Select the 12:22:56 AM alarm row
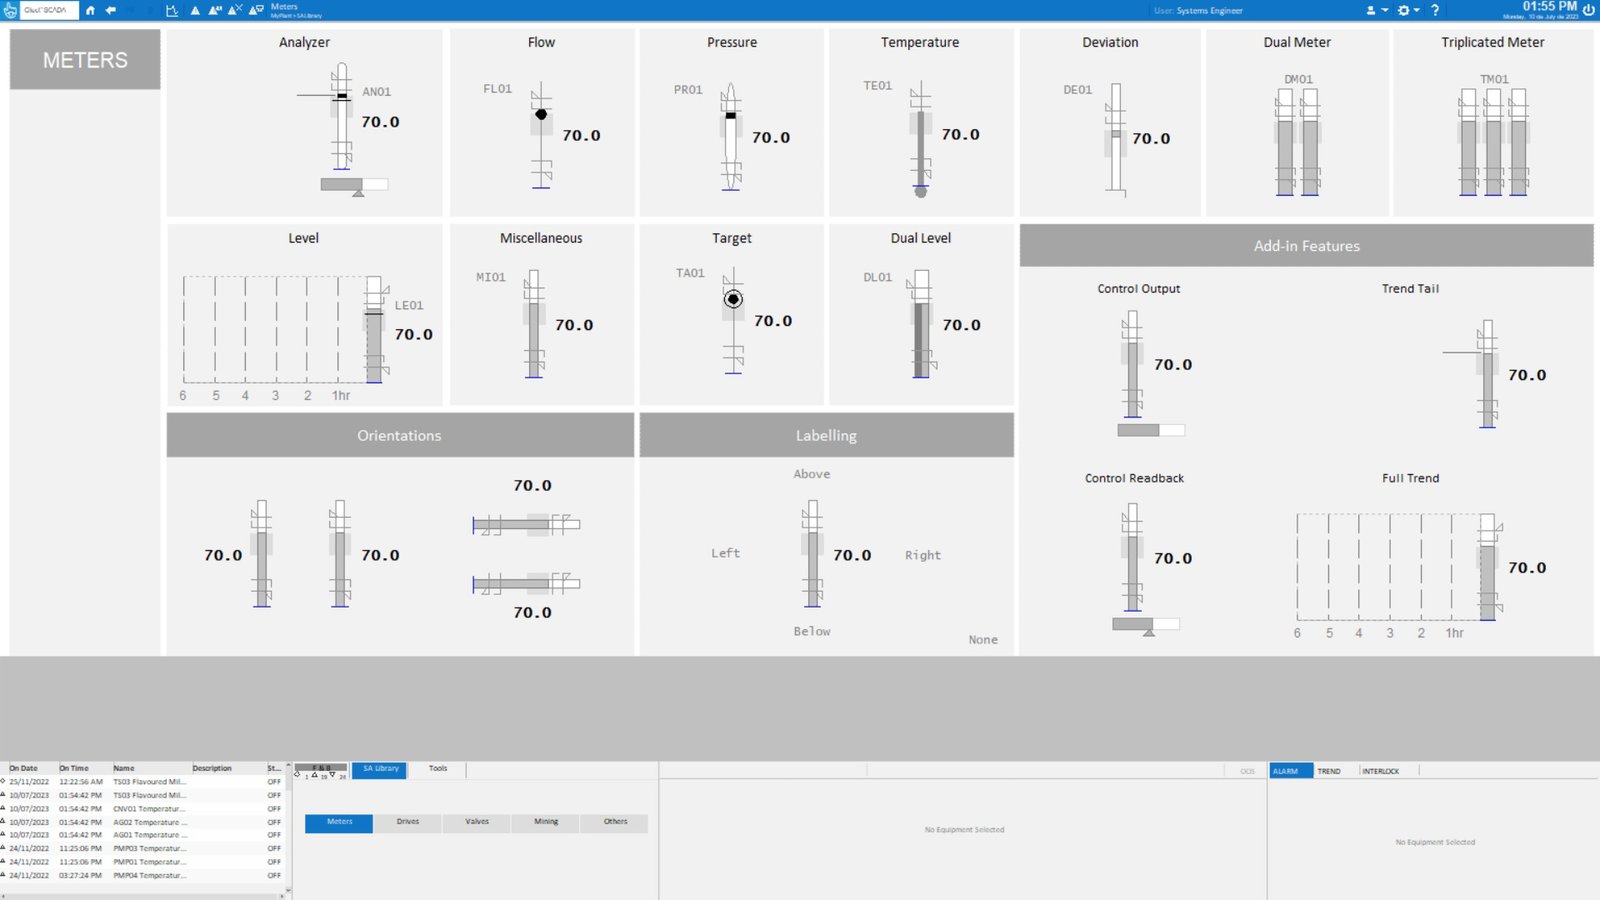The width and height of the screenshot is (1600, 900). 141,782
